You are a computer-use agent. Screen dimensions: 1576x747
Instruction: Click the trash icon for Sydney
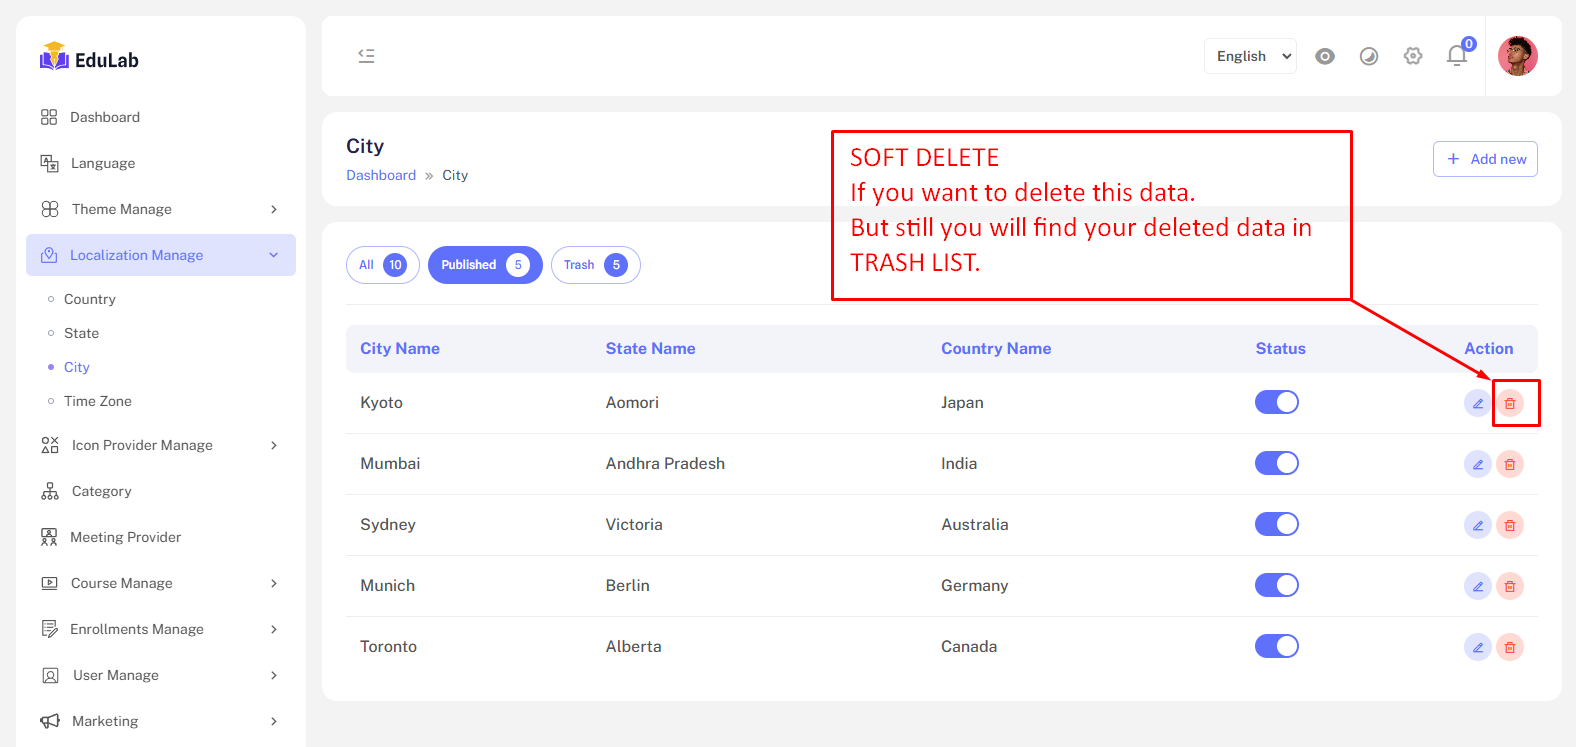click(x=1510, y=525)
